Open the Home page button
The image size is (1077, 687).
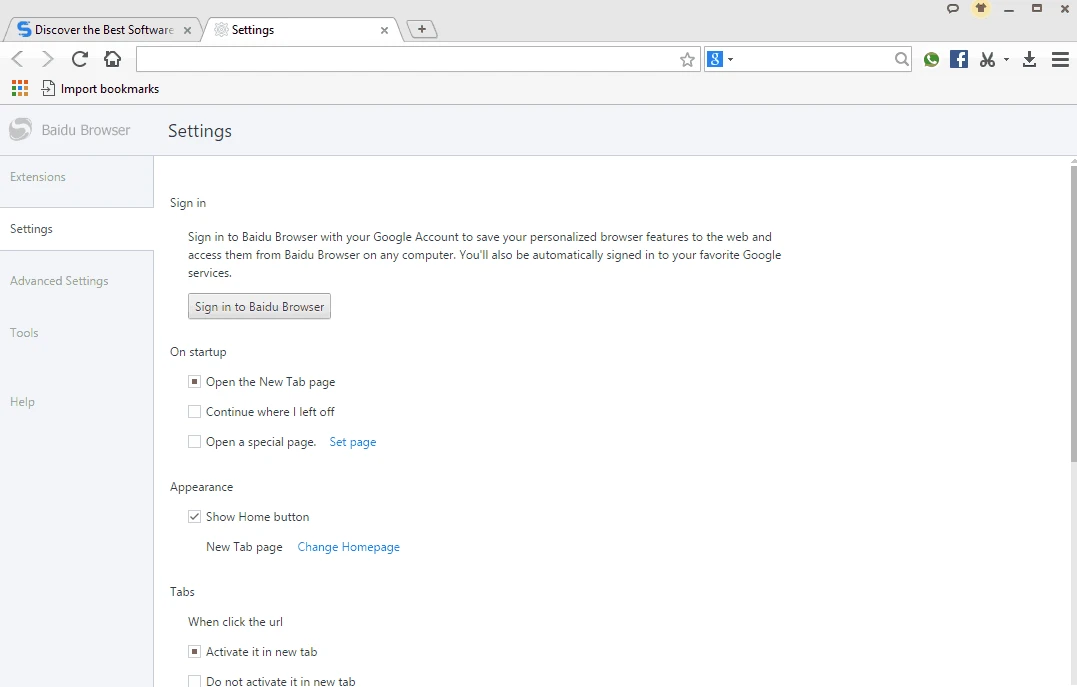click(x=113, y=59)
